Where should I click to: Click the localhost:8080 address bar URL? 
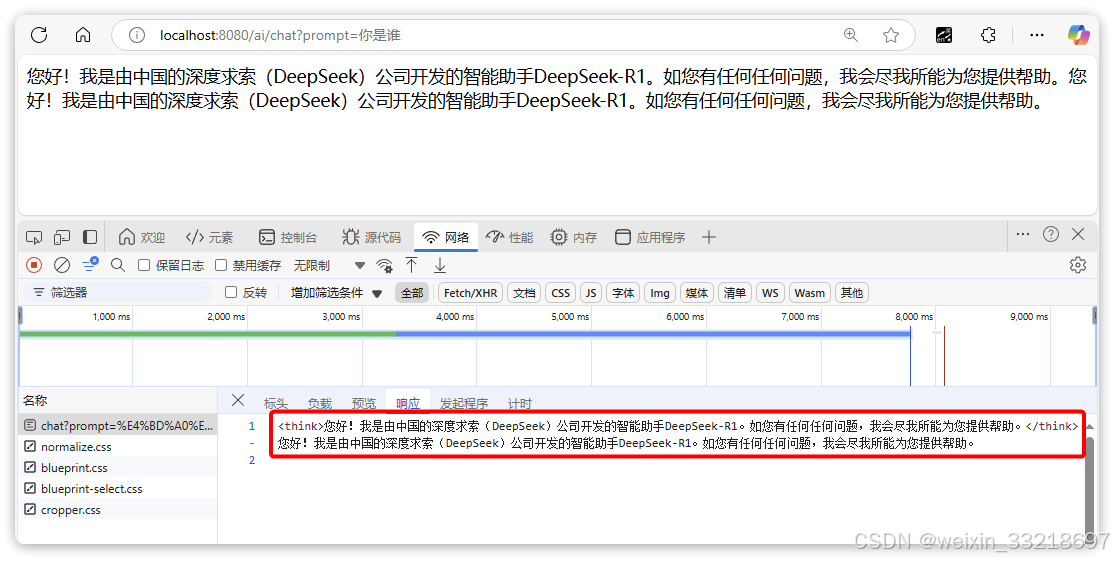[x=280, y=35]
